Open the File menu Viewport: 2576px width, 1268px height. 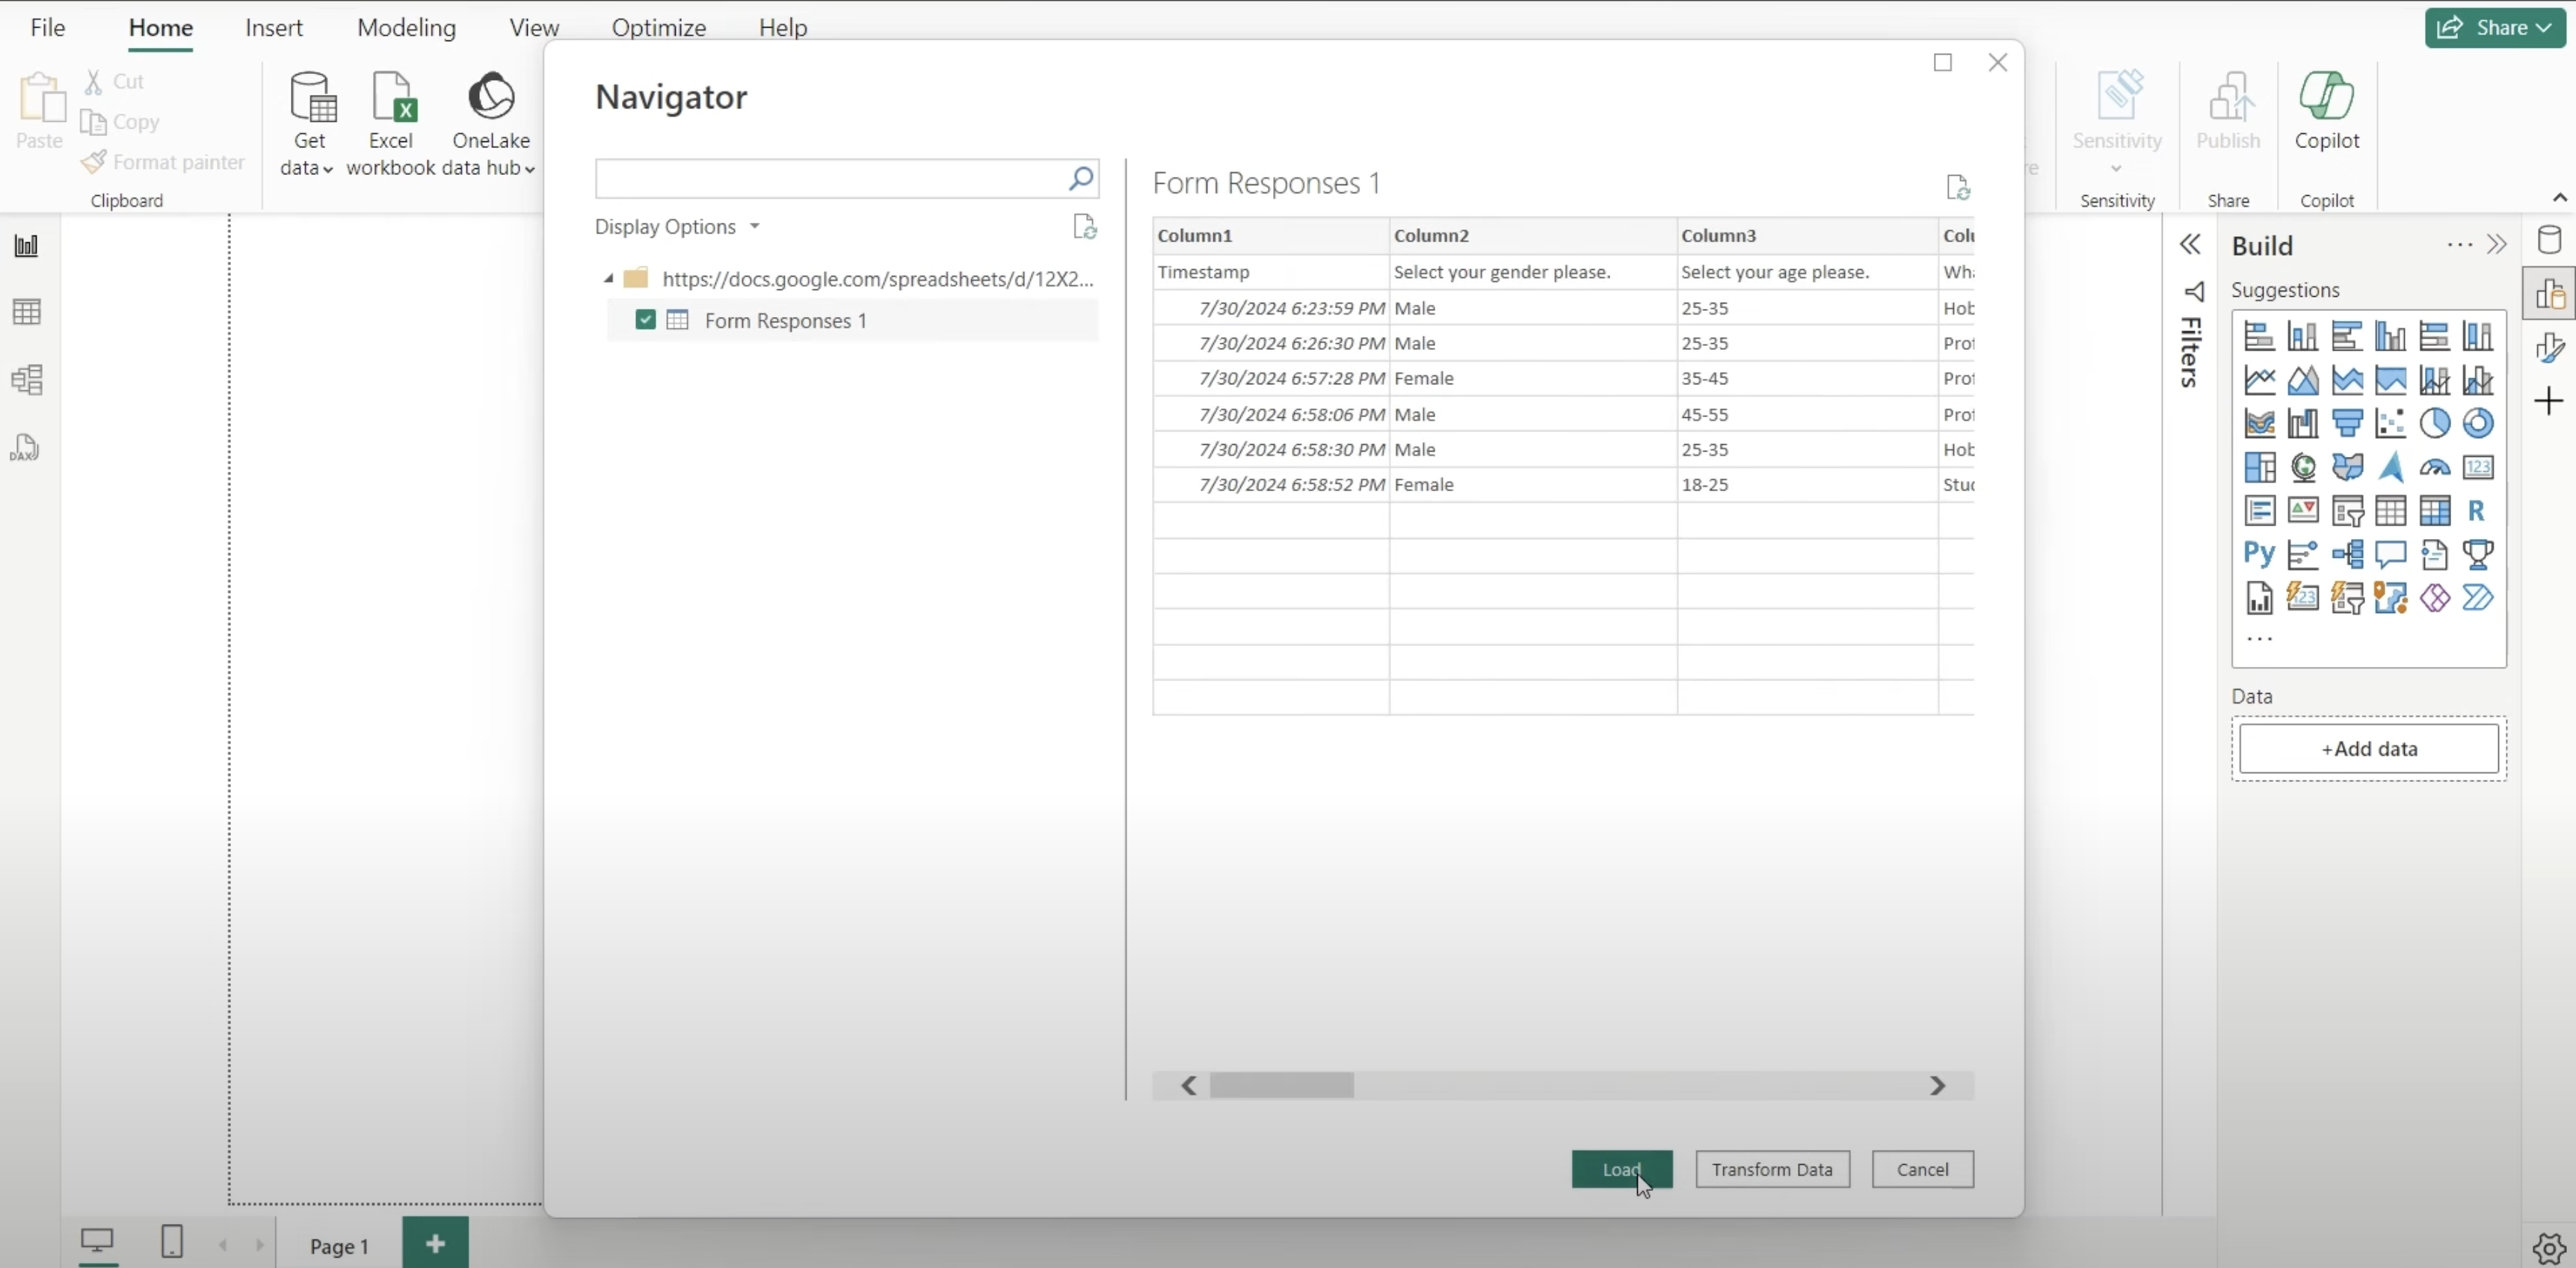coord(47,27)
